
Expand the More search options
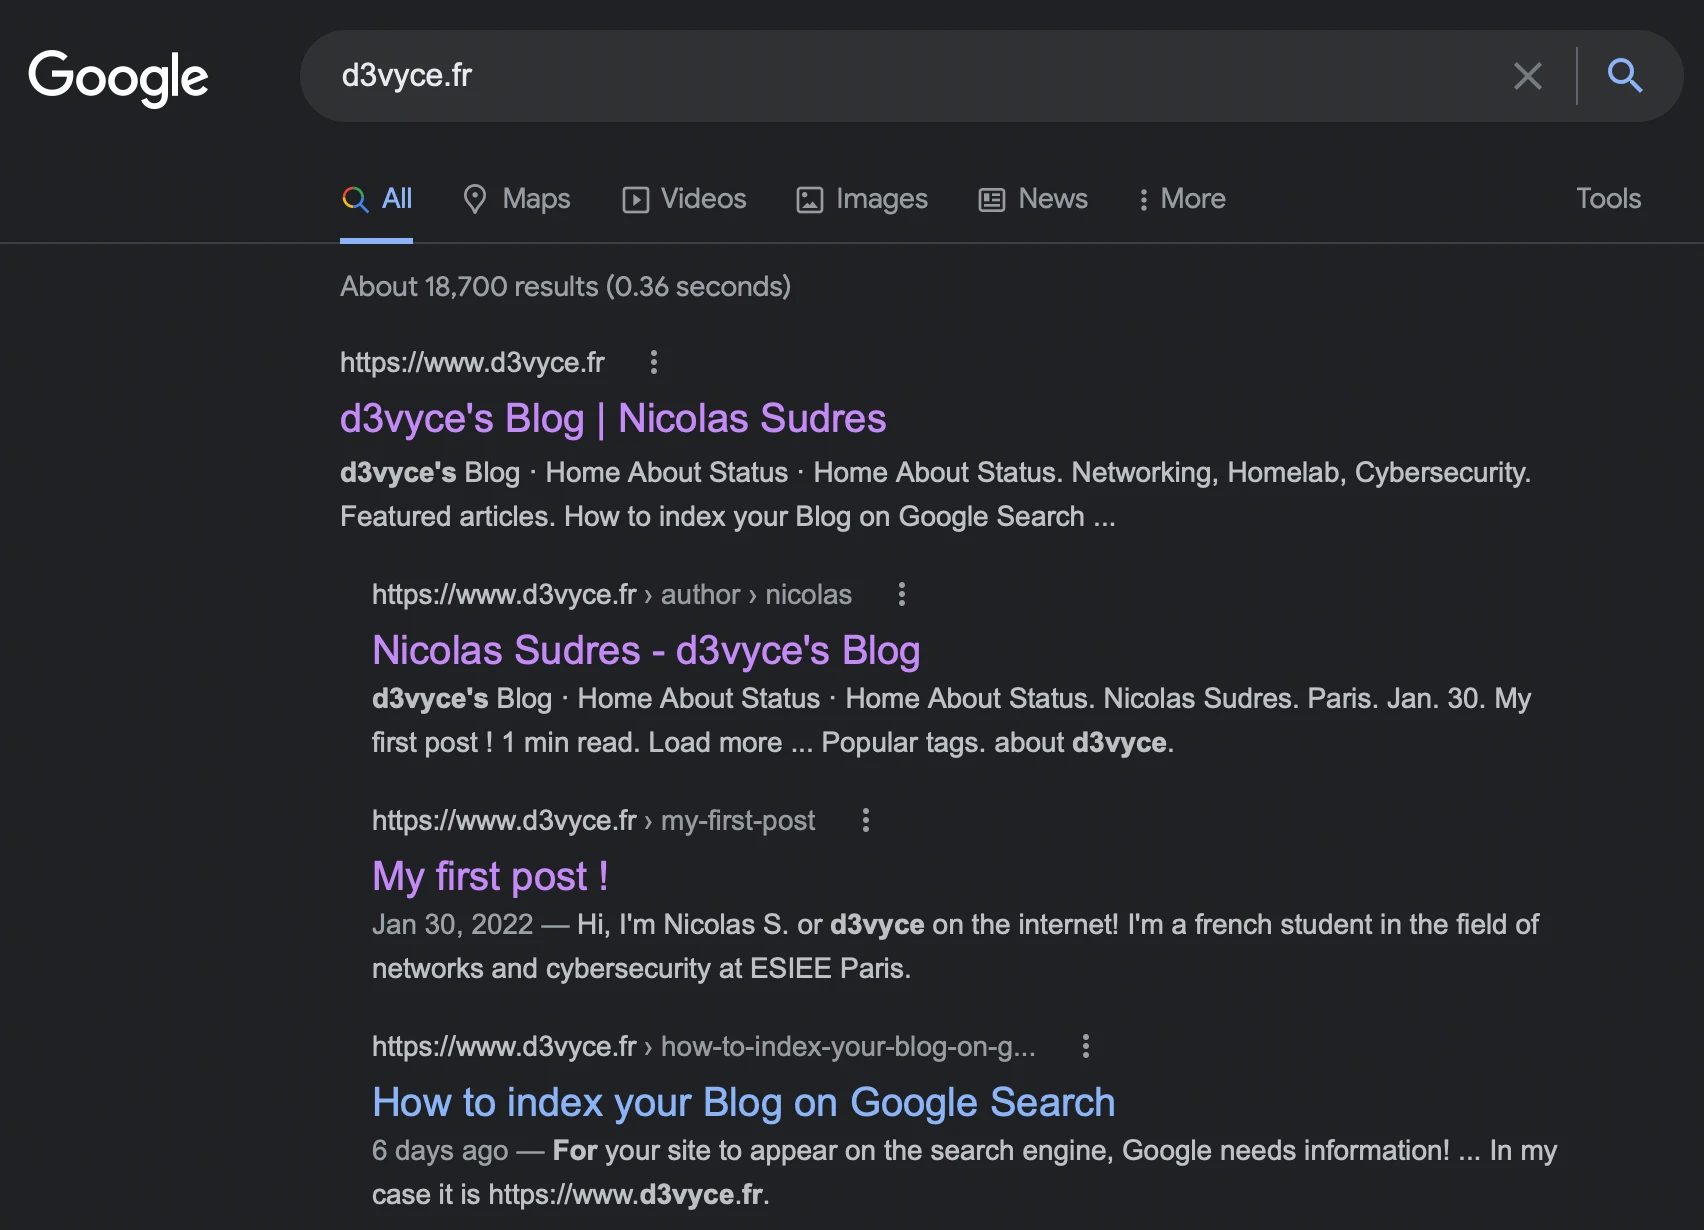click(1181, 199)
